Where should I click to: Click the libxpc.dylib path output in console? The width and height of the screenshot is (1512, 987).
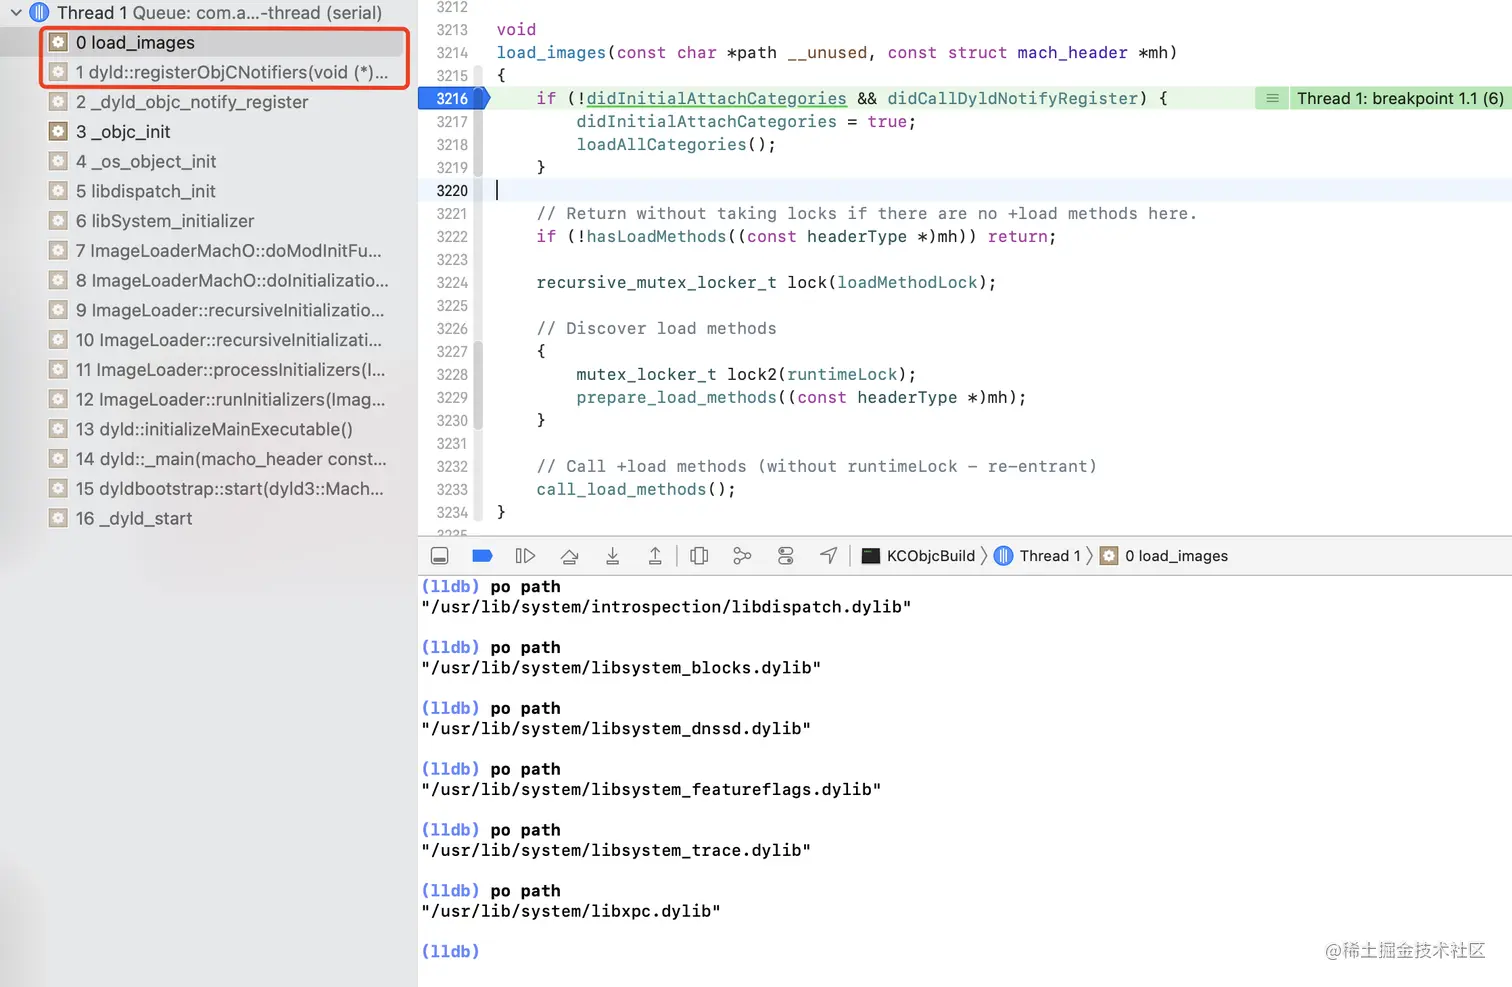click(571, 912)
